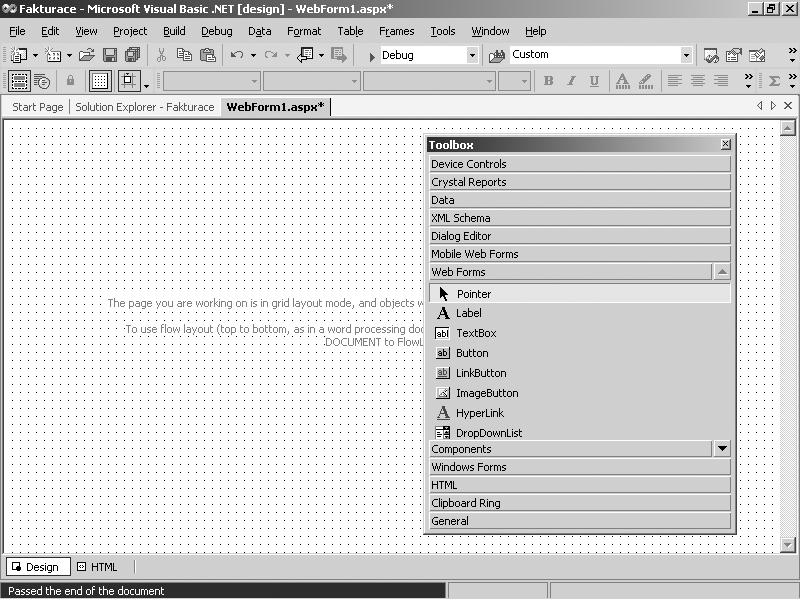The height and width of the screenshot is (600, 800).
Task: Switch to Solution Explorer - Fakturace tab
Action: pyautogui.click(x=145, y=107)
